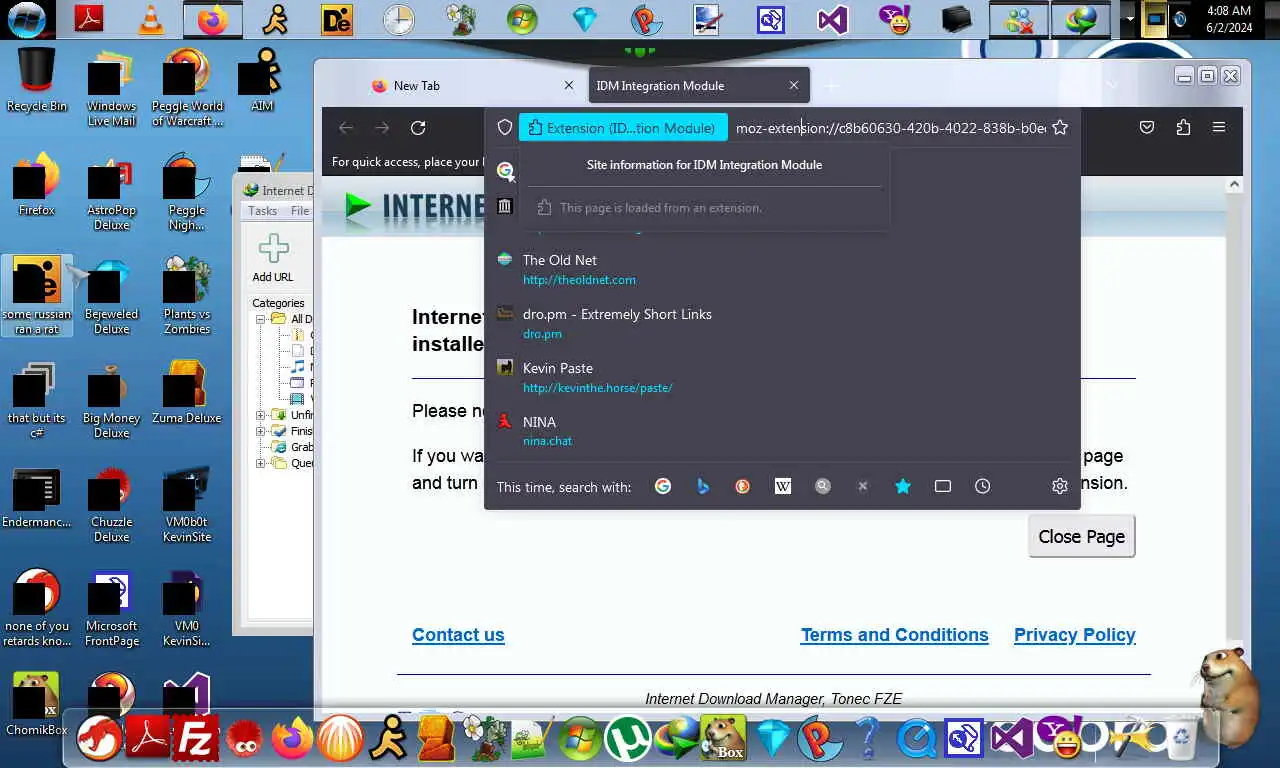Open the Firefox hamburger application menu
1280x768 pixels.
pyautogui.click(x=1219, y=127)
